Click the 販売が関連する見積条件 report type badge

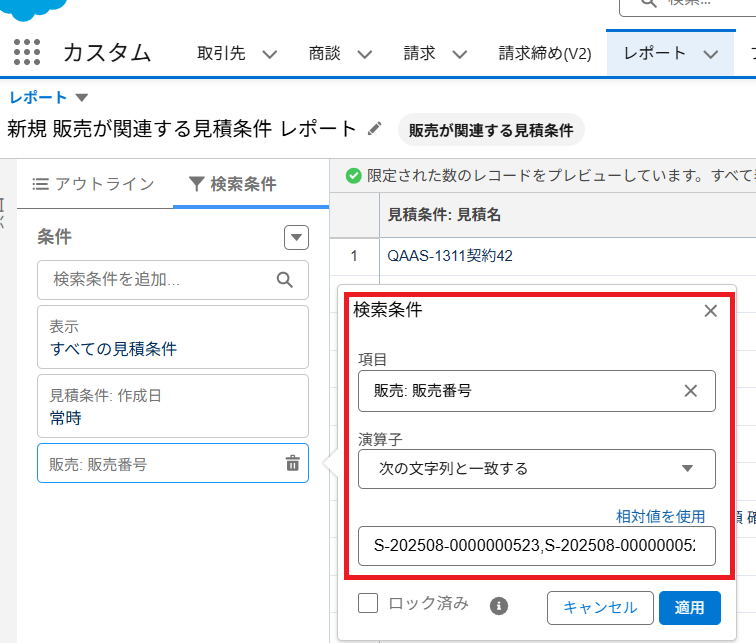(491, 130)
